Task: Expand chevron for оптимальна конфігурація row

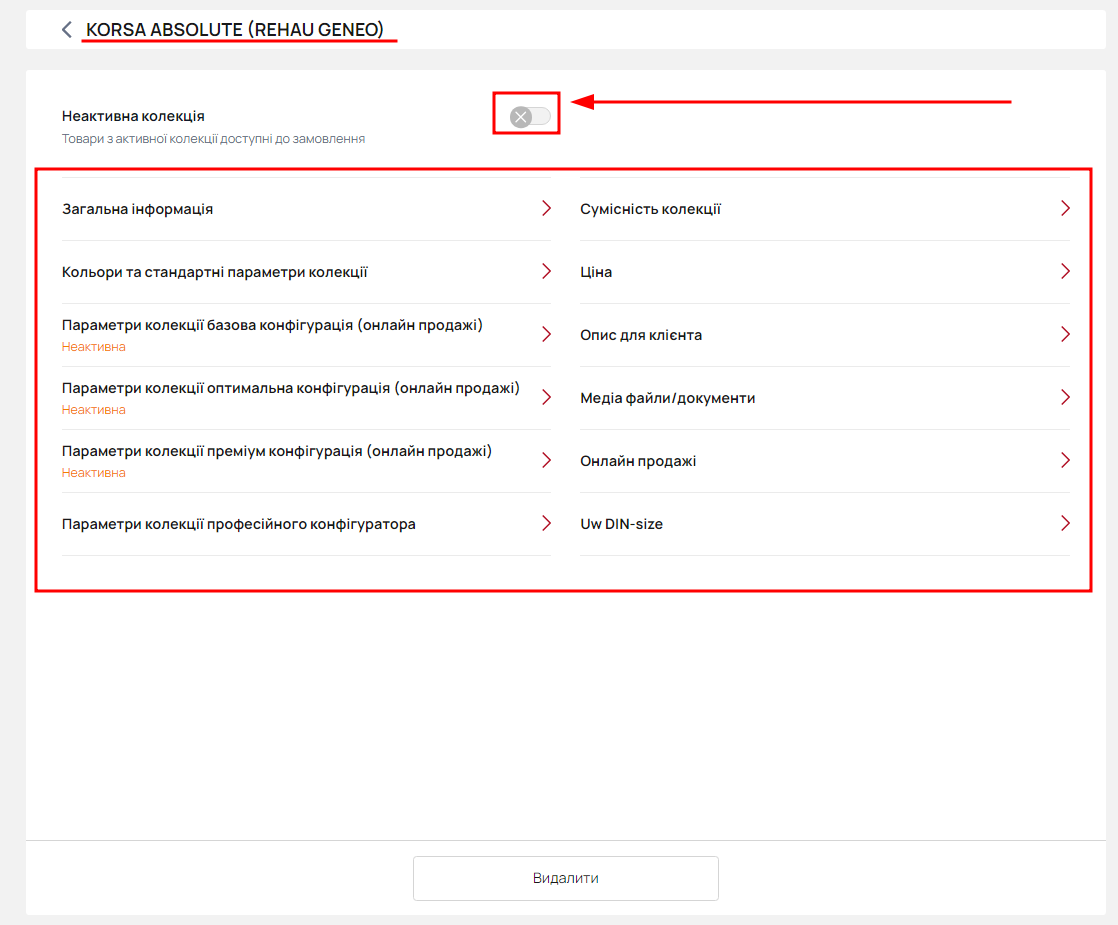Action: (x=546, y=397)
